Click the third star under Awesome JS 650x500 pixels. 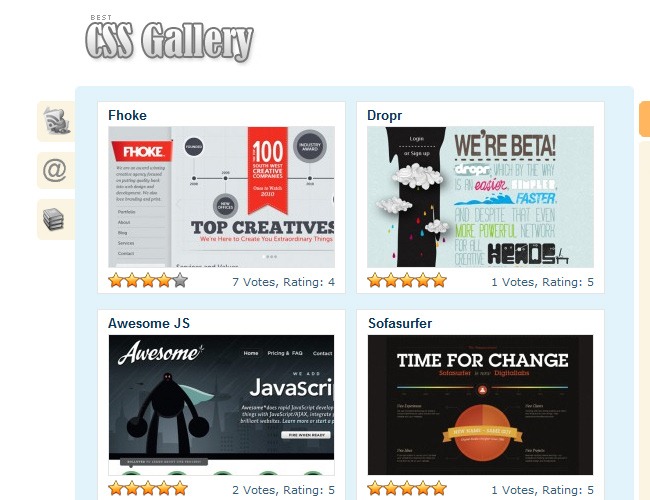click(x=148, y=488)
